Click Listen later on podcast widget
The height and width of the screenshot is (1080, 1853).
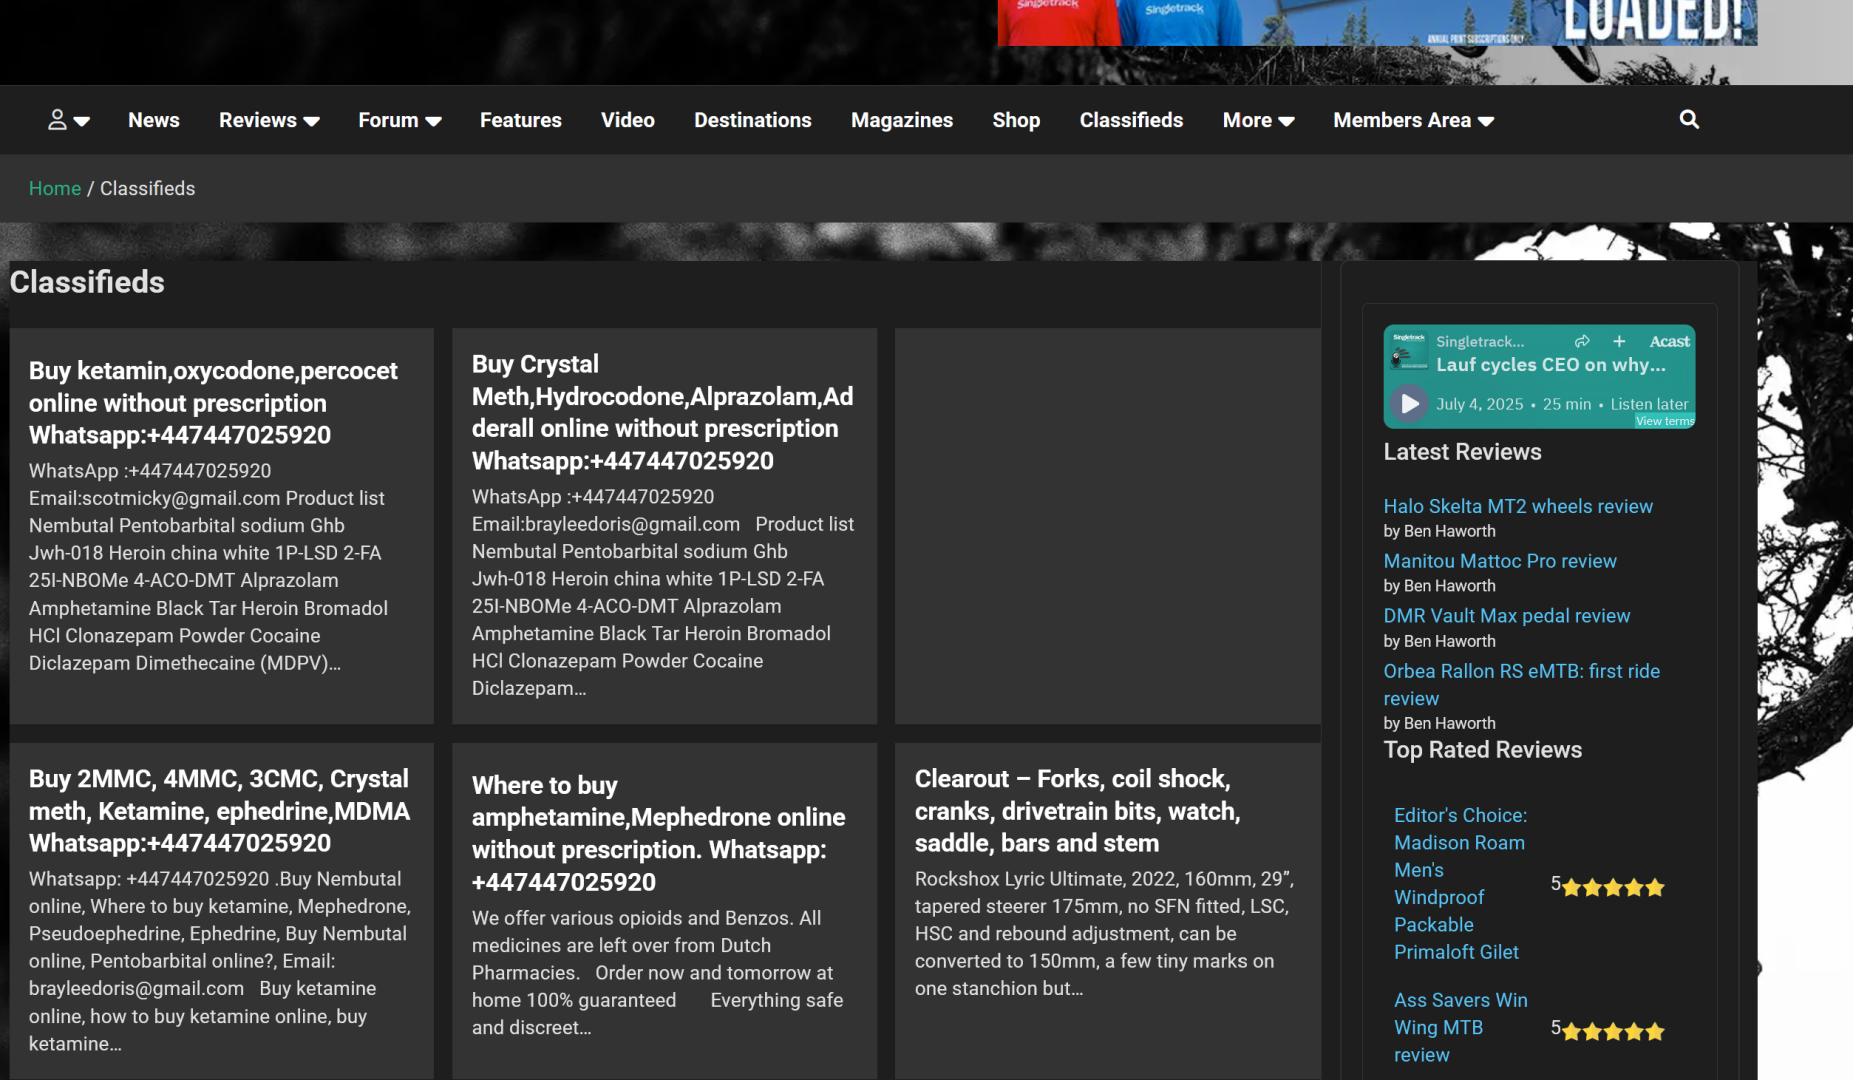1648,404
